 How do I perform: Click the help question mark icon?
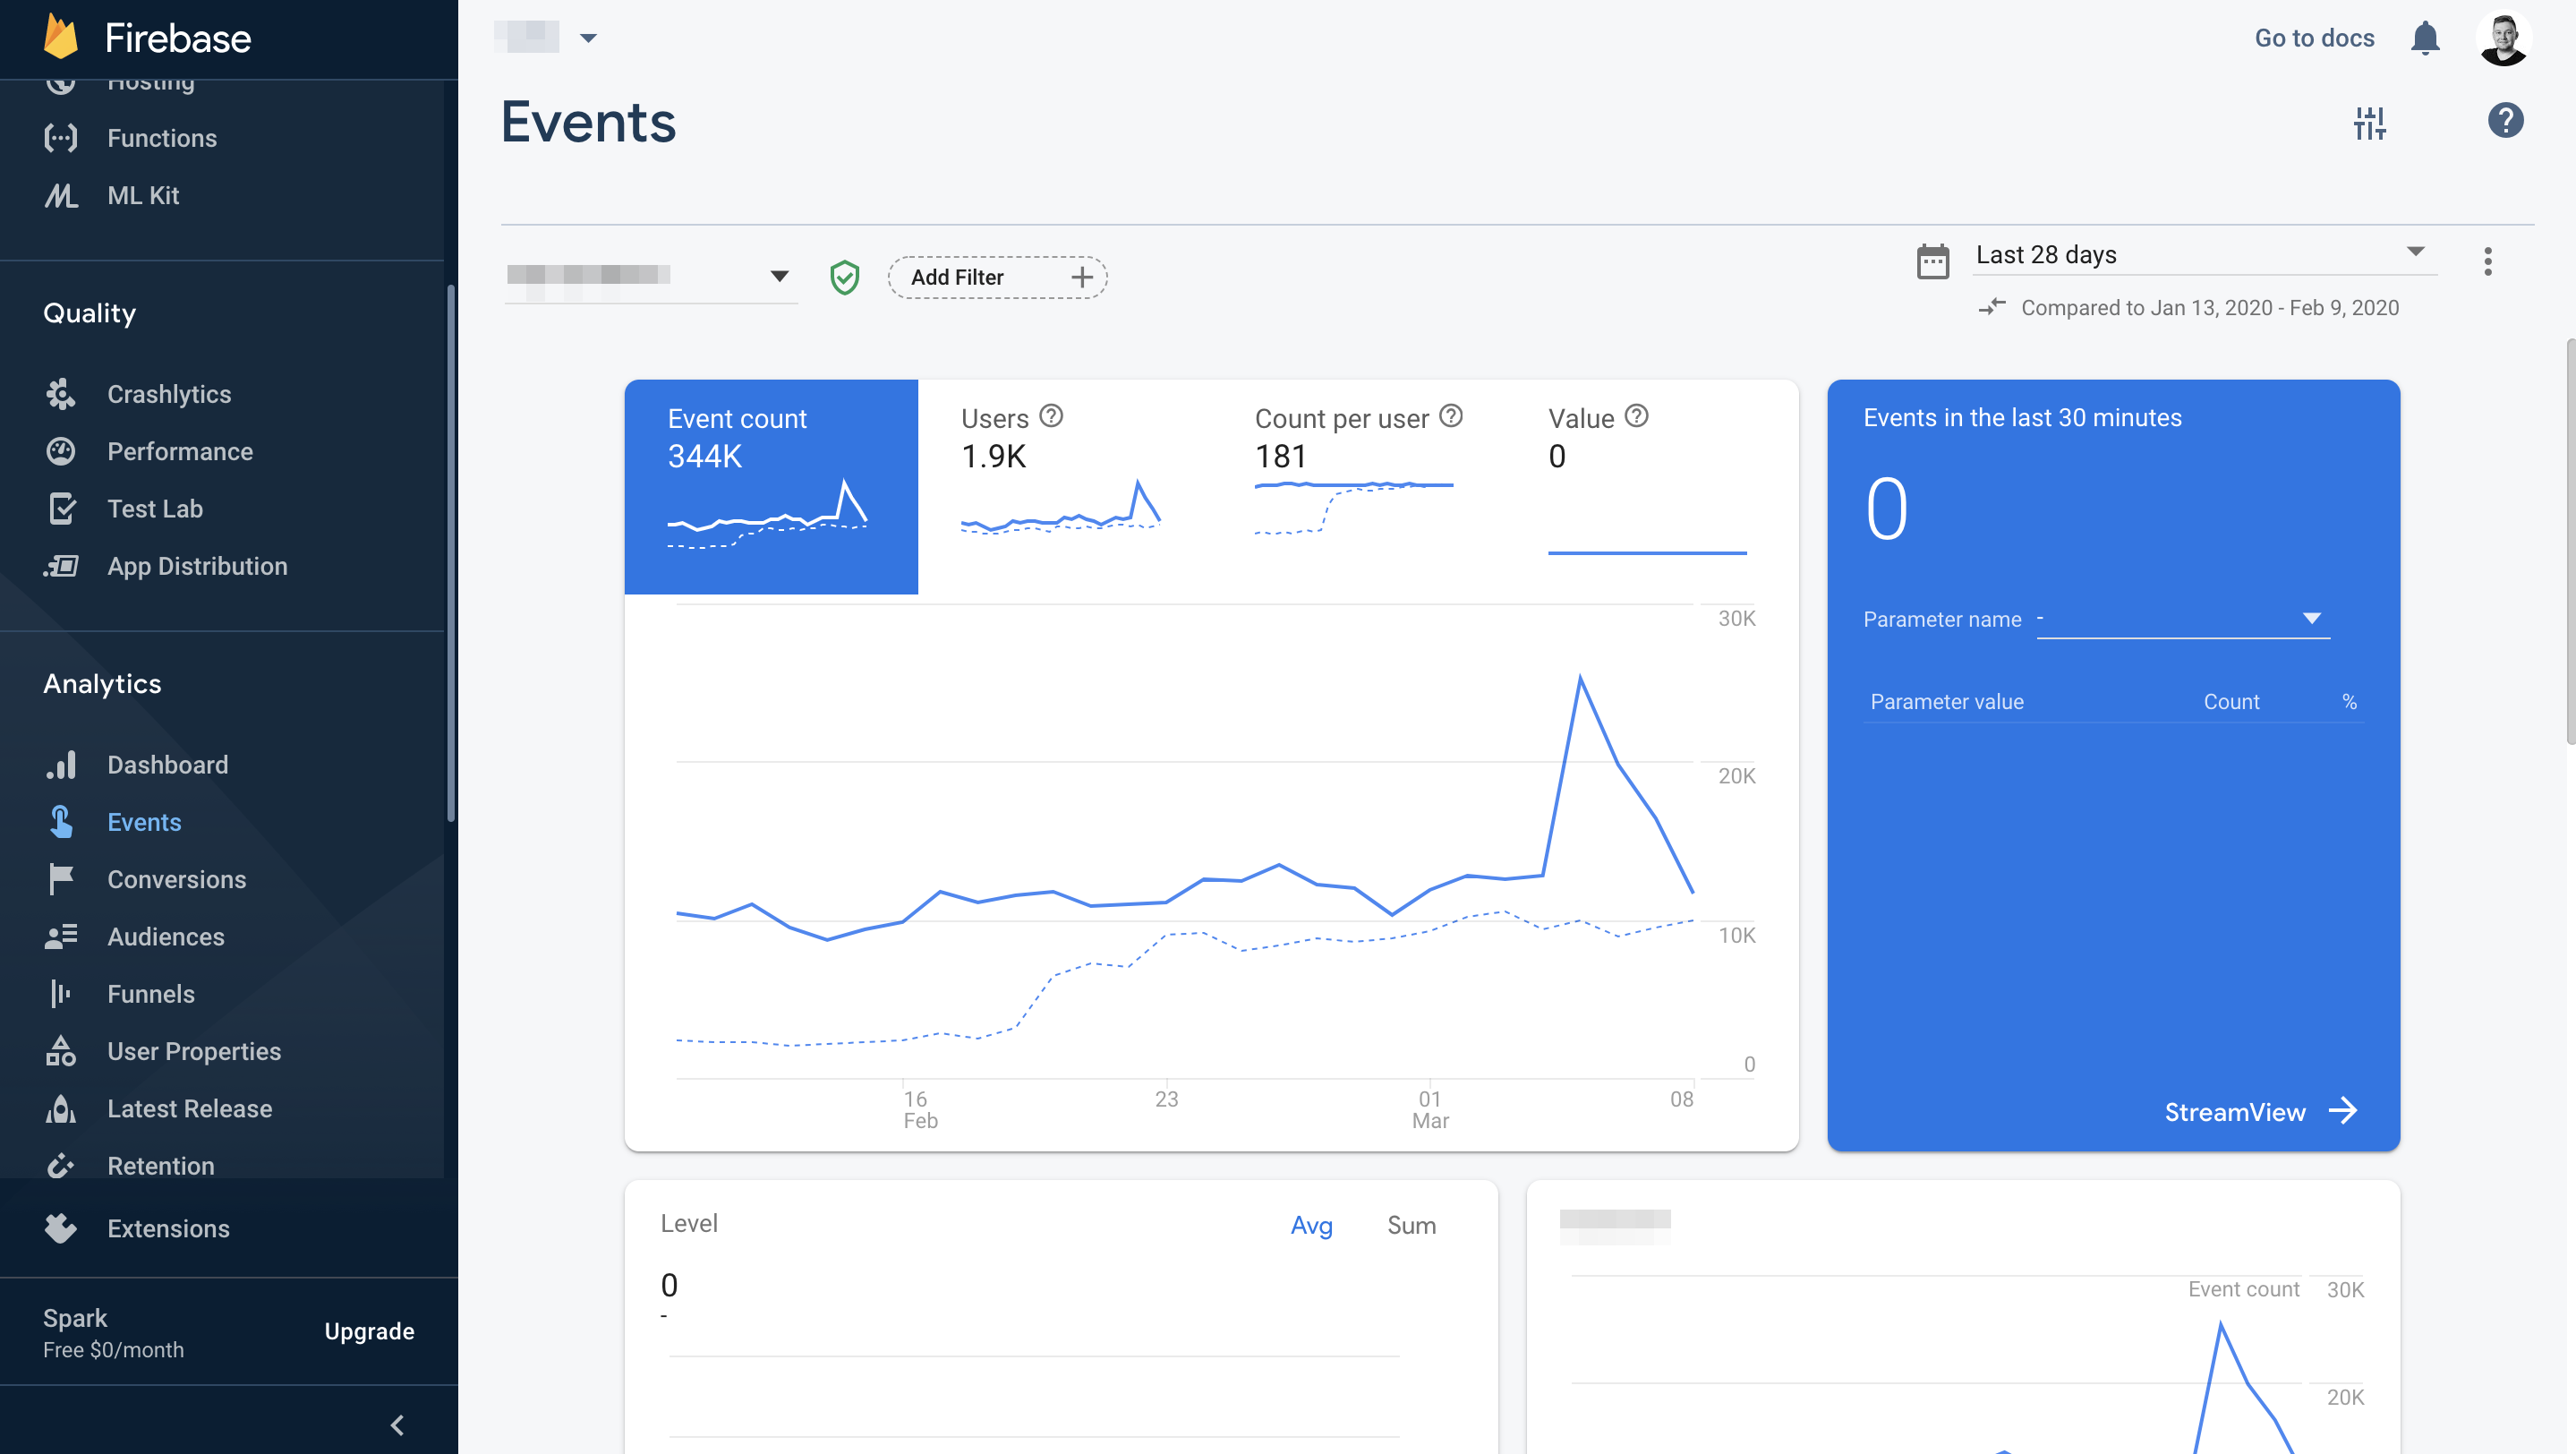(2505, 121)
